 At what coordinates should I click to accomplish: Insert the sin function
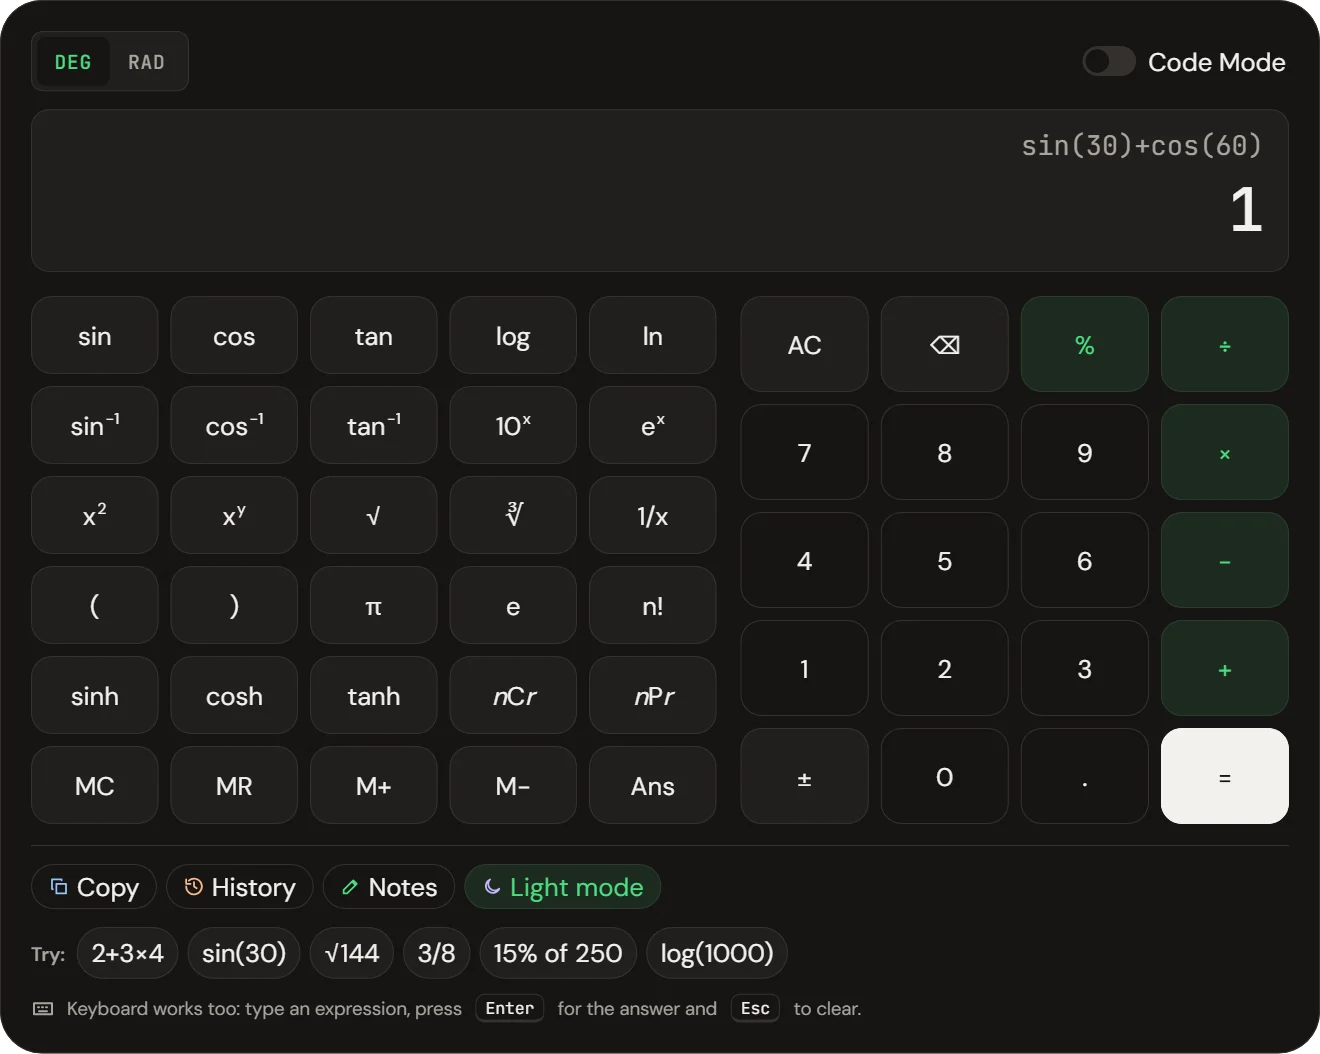click(95, 335)
